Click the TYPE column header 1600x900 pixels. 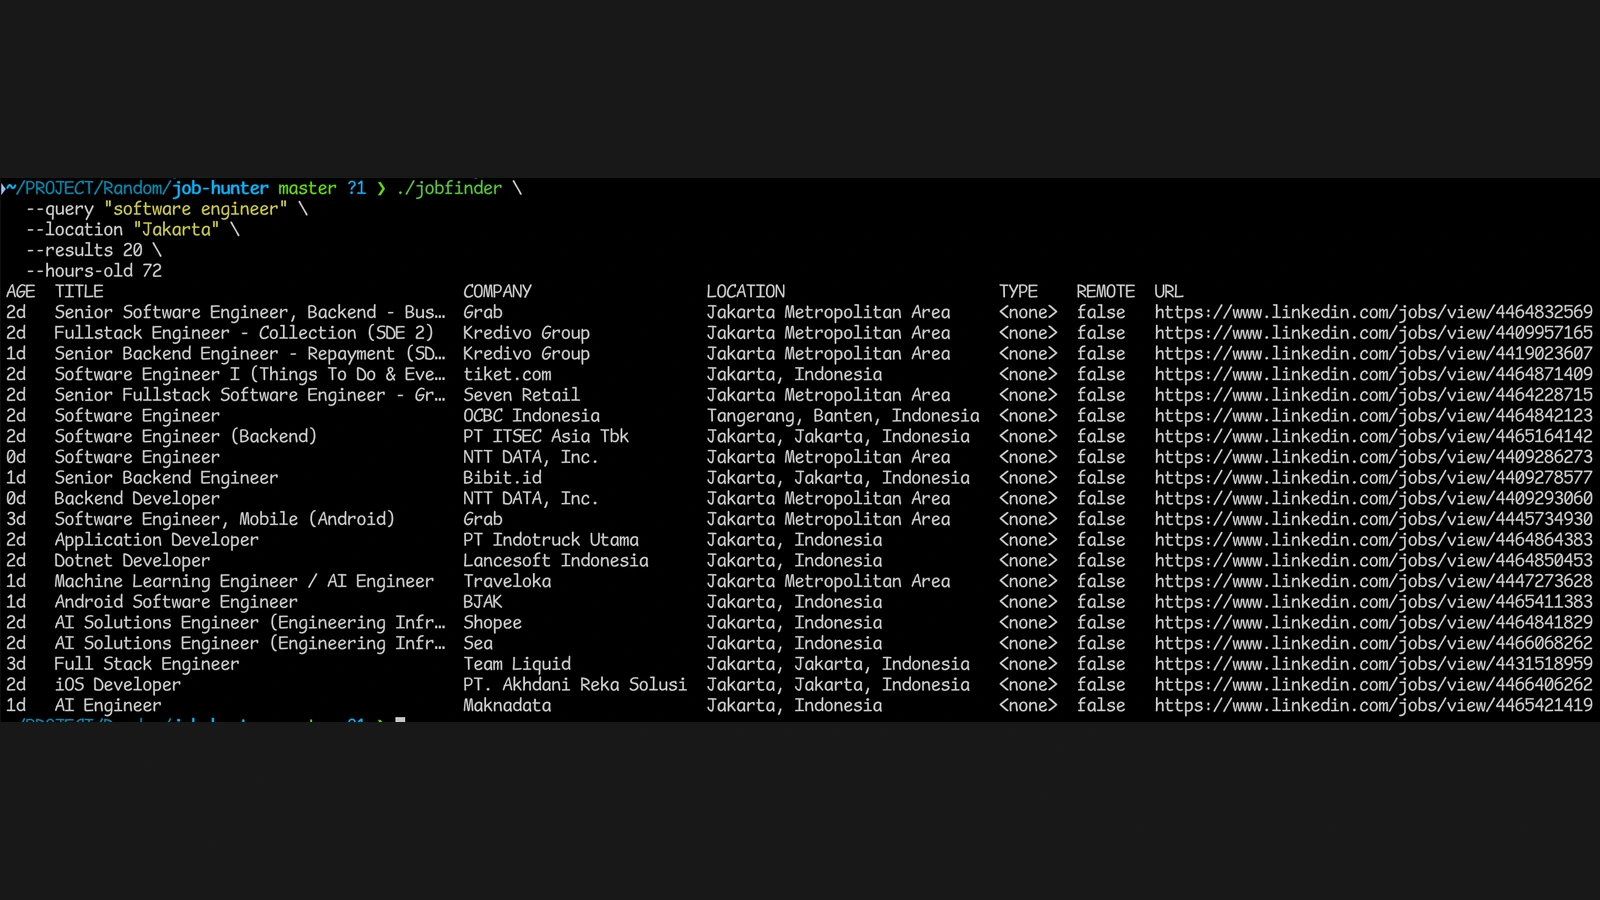pyautogui.click(x=1018, y=291)
